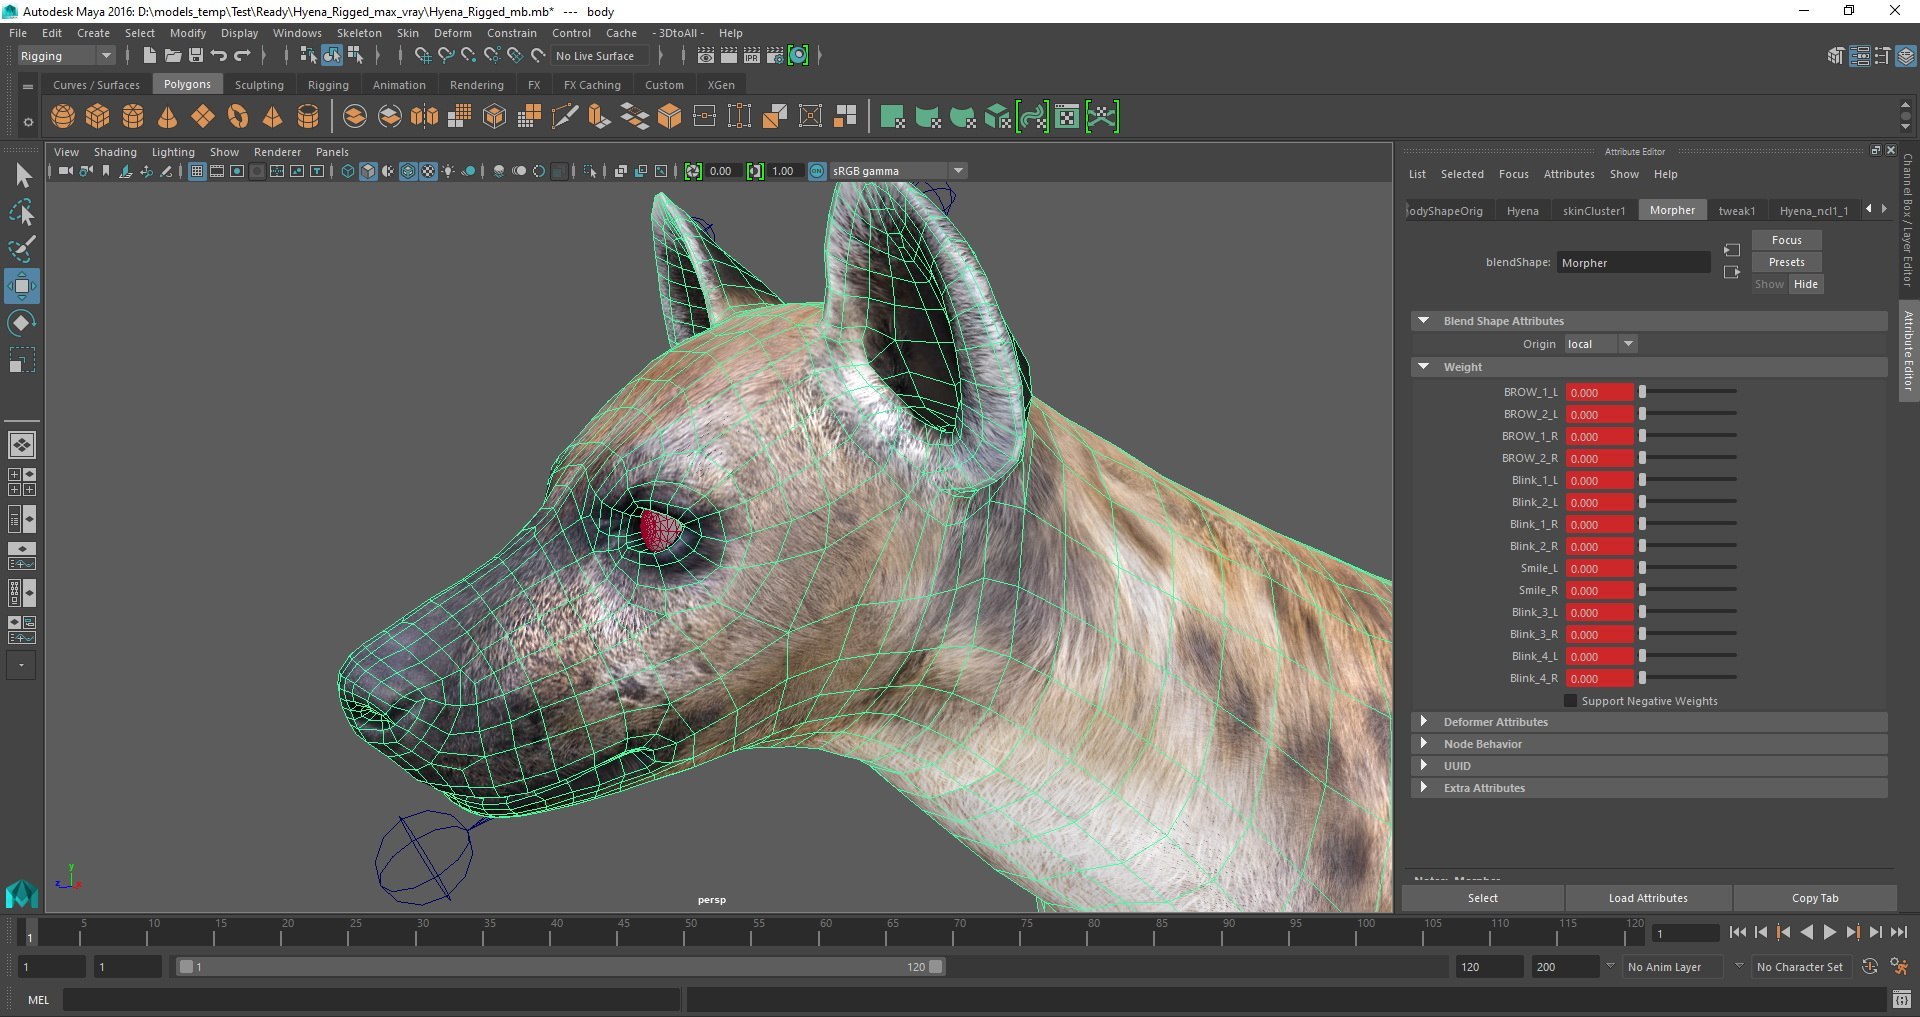Click the Copy Tab button

(1815, 898)
